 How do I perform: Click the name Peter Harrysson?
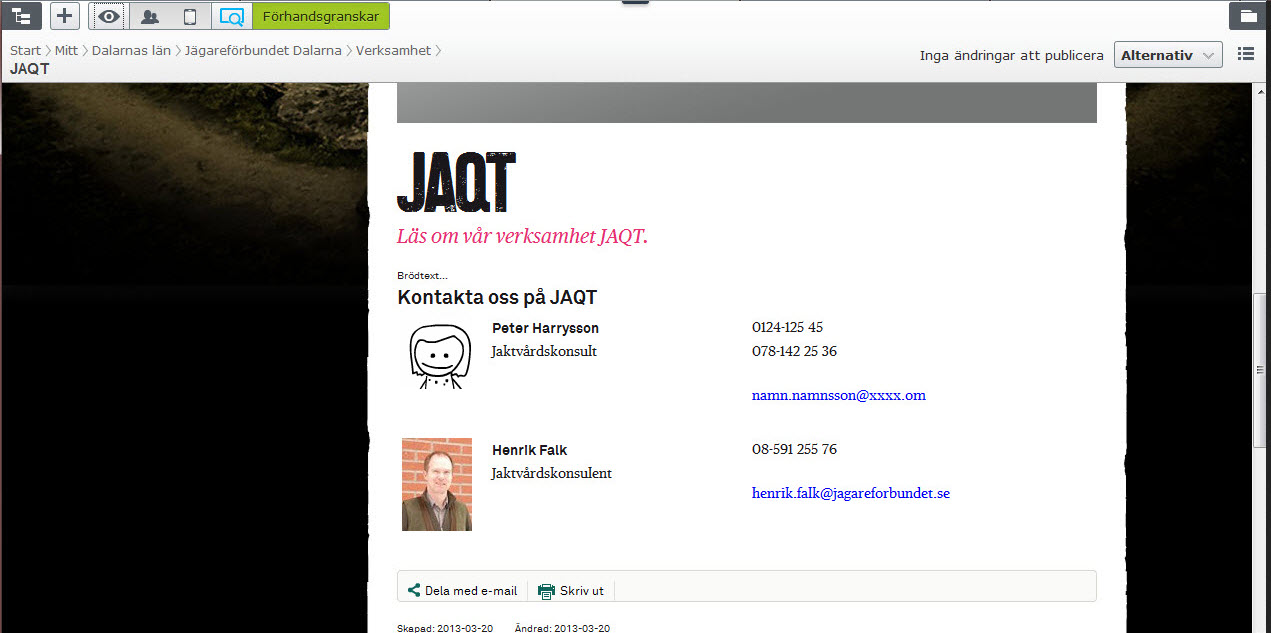tap(545, 328)
